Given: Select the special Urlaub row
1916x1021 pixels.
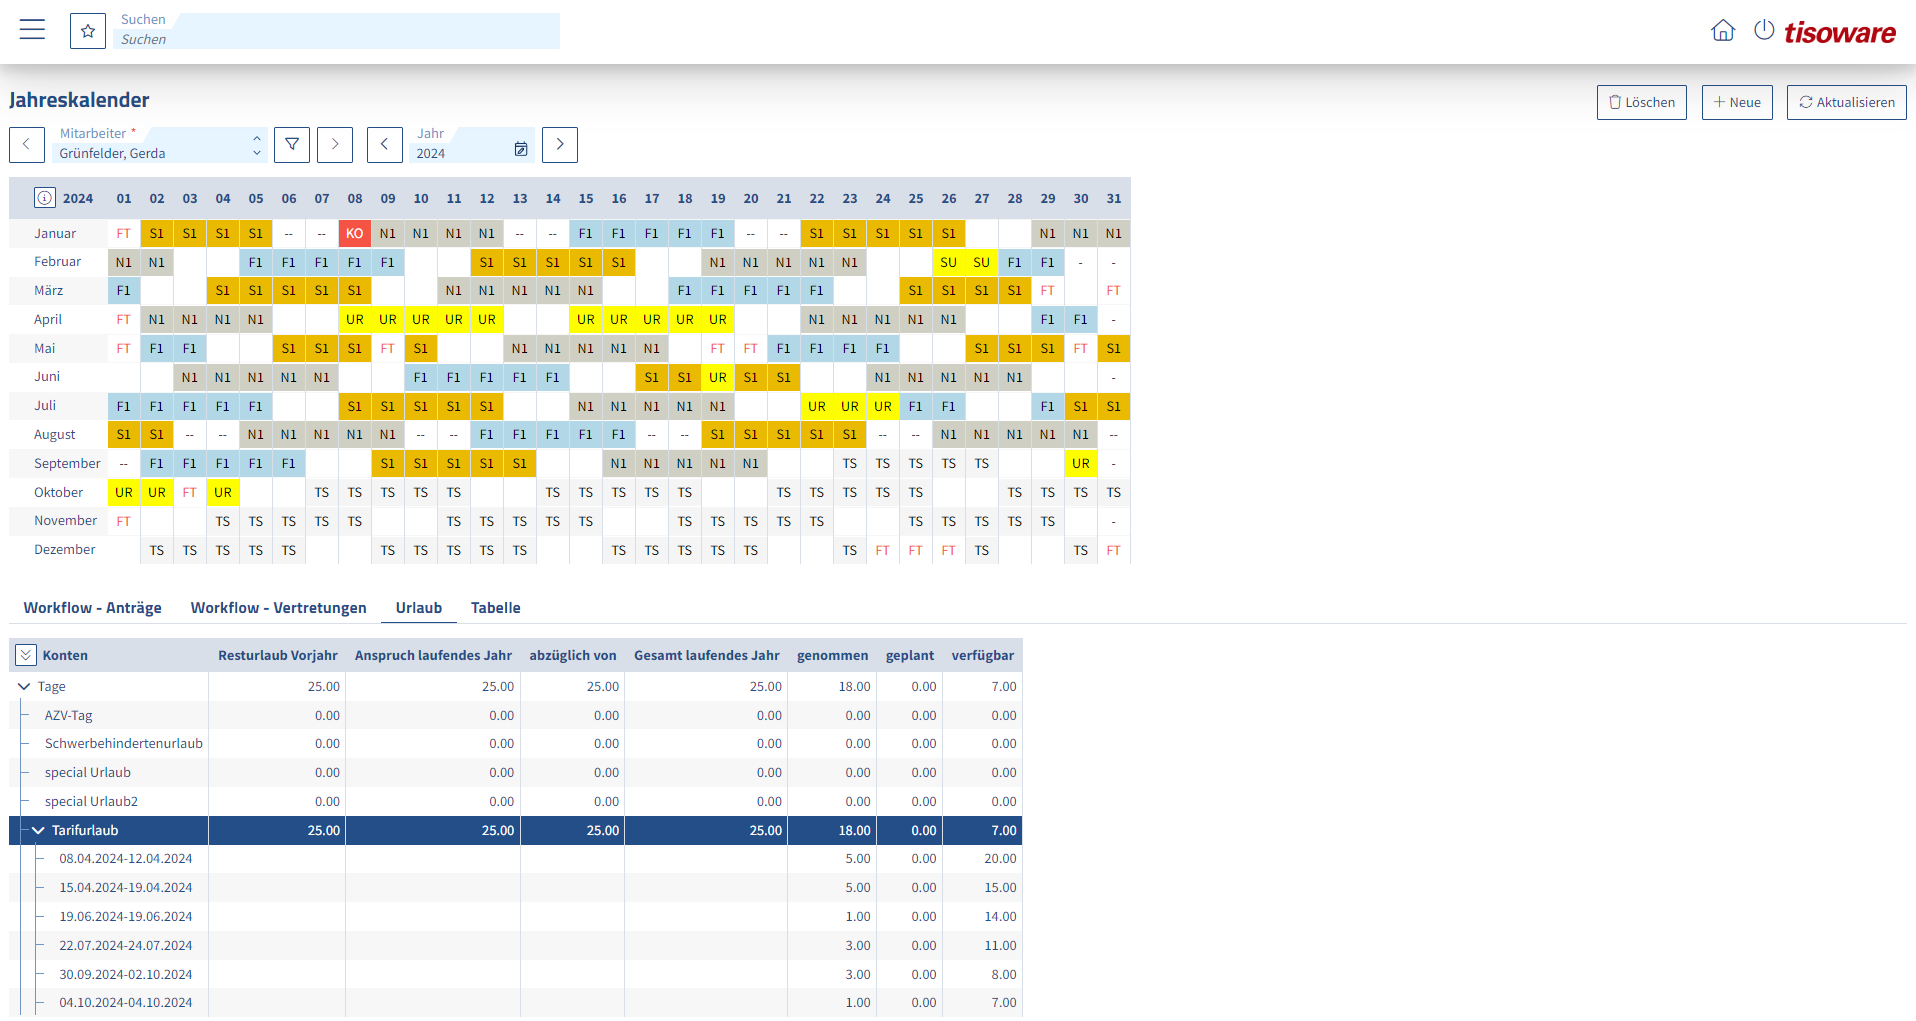Looking at the screenshot, I should point(515,773).
